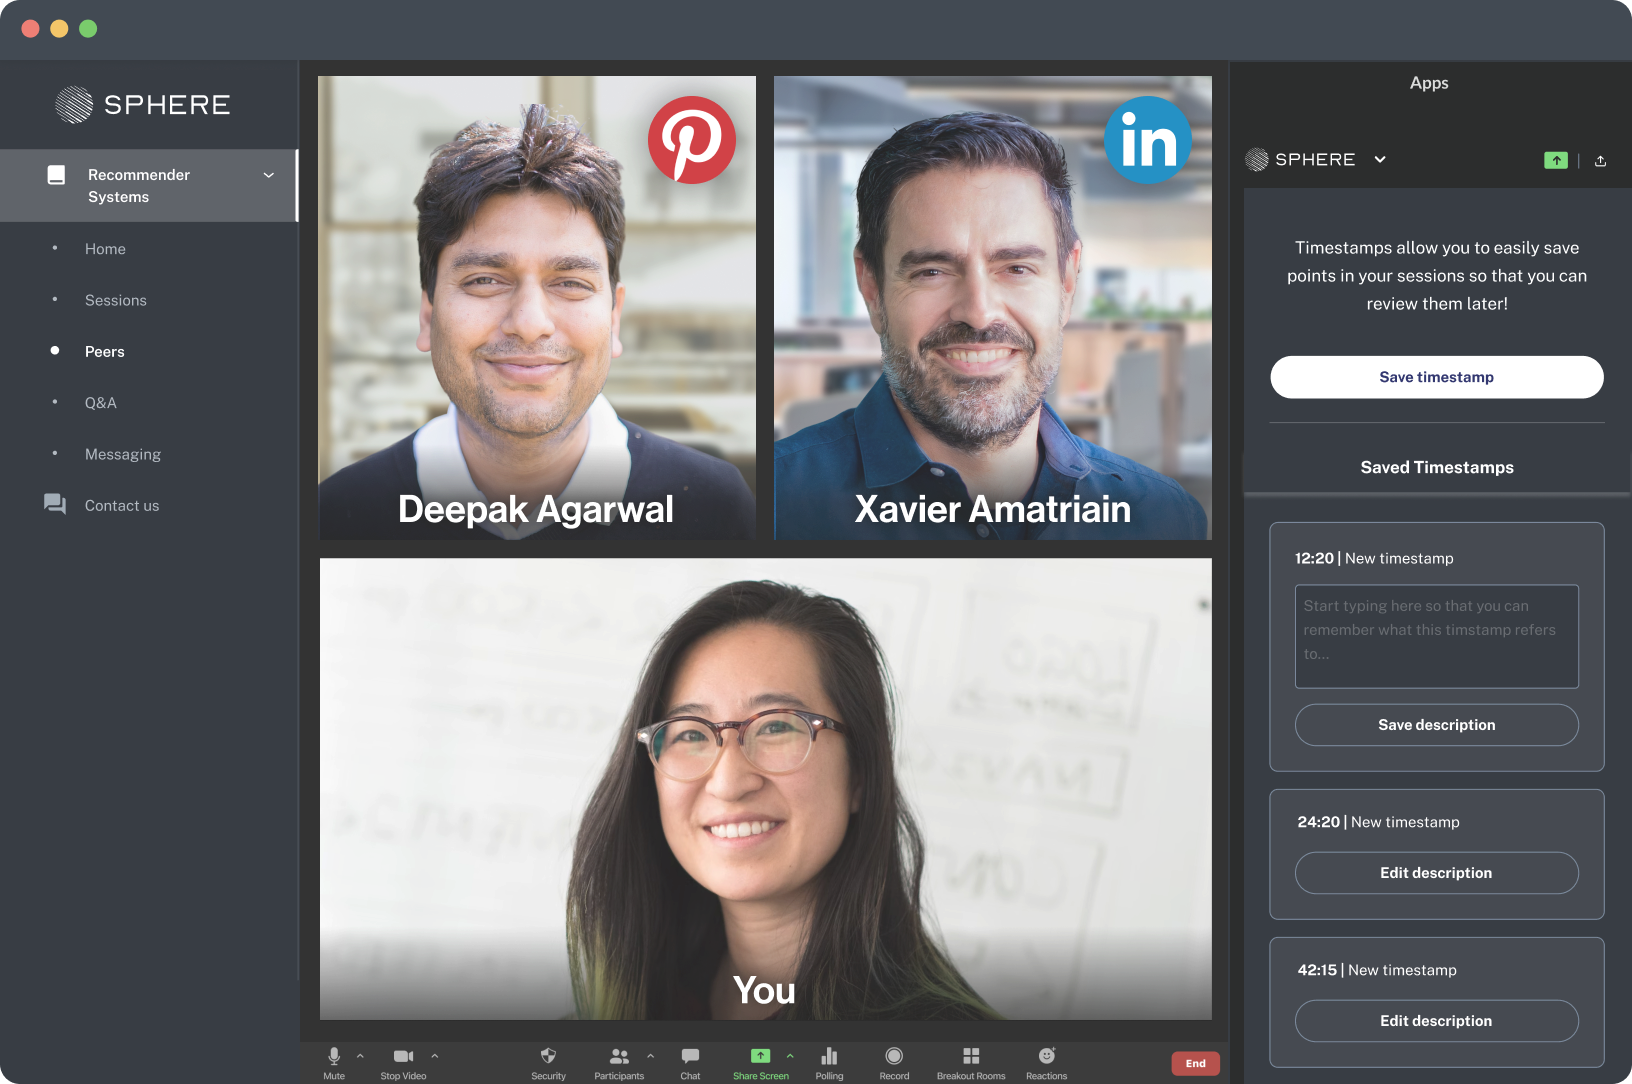This screenshot has width=1632, height=1084.
Task: Stop the video camera
Action: [x=403, y=1062]
